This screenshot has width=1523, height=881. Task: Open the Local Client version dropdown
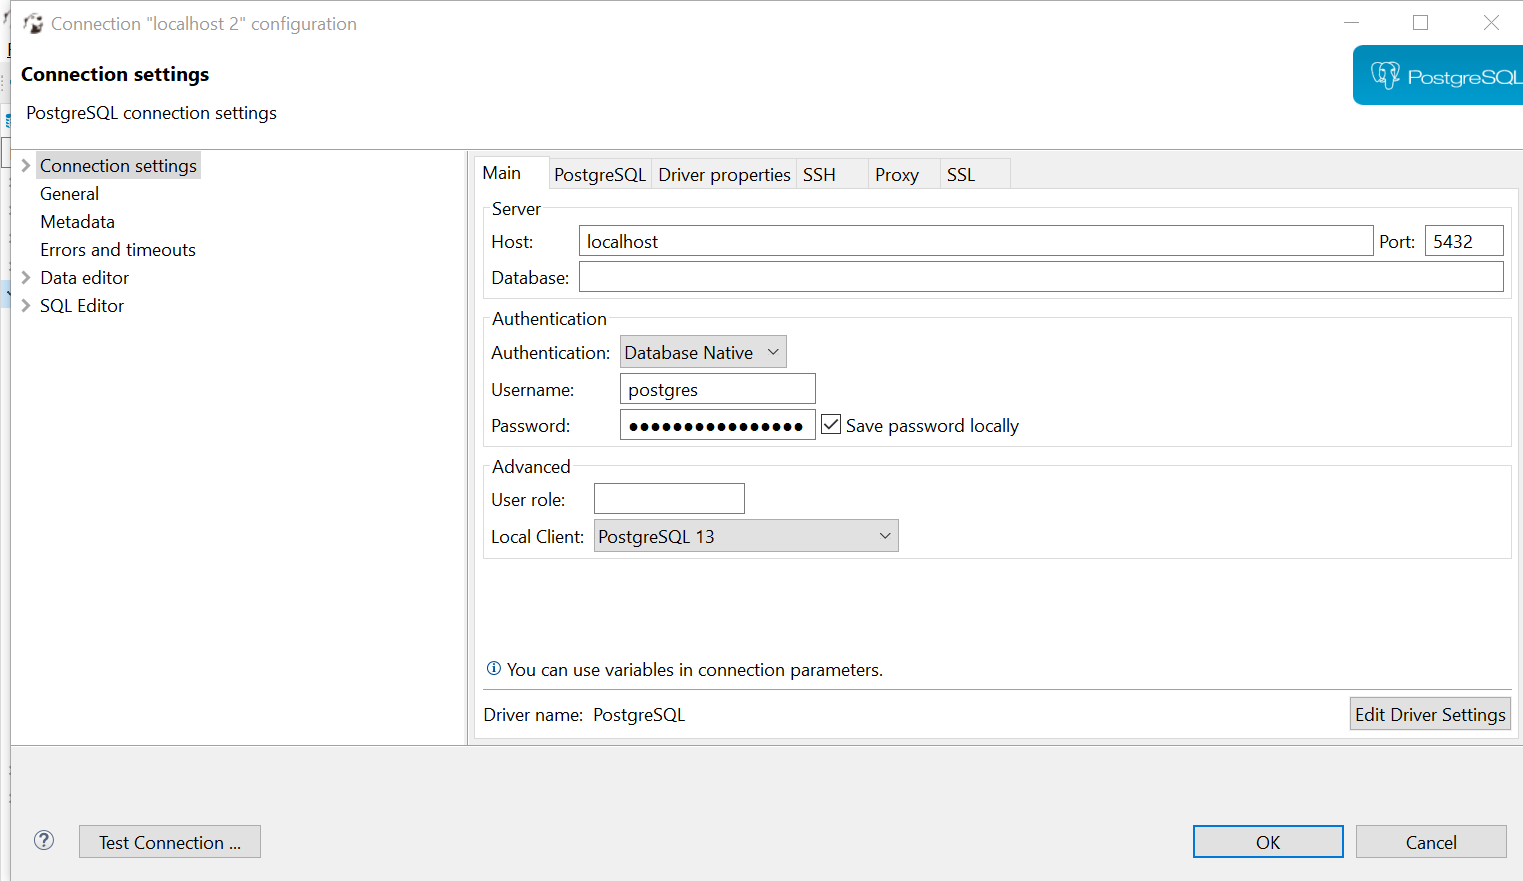point(884,535)
